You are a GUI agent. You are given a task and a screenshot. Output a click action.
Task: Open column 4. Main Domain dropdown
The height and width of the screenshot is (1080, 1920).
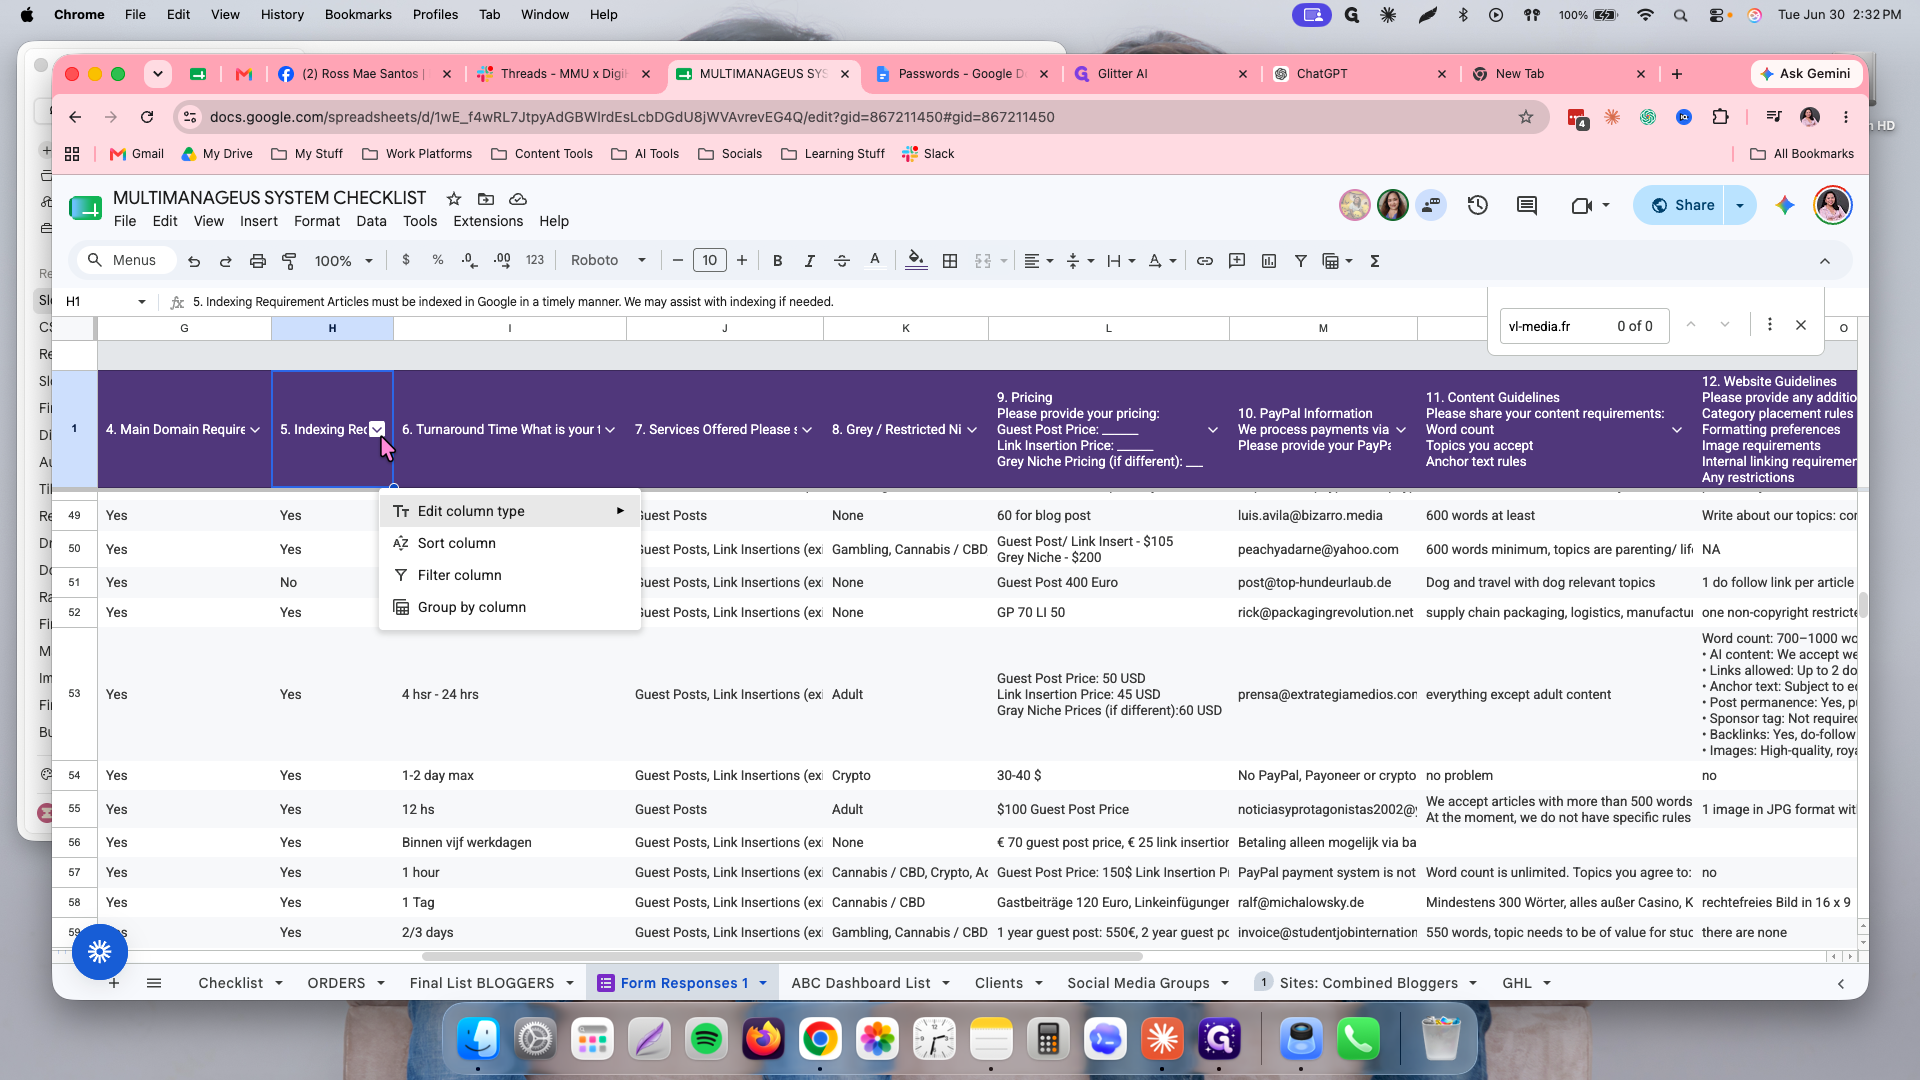click(x=255, y=430)
